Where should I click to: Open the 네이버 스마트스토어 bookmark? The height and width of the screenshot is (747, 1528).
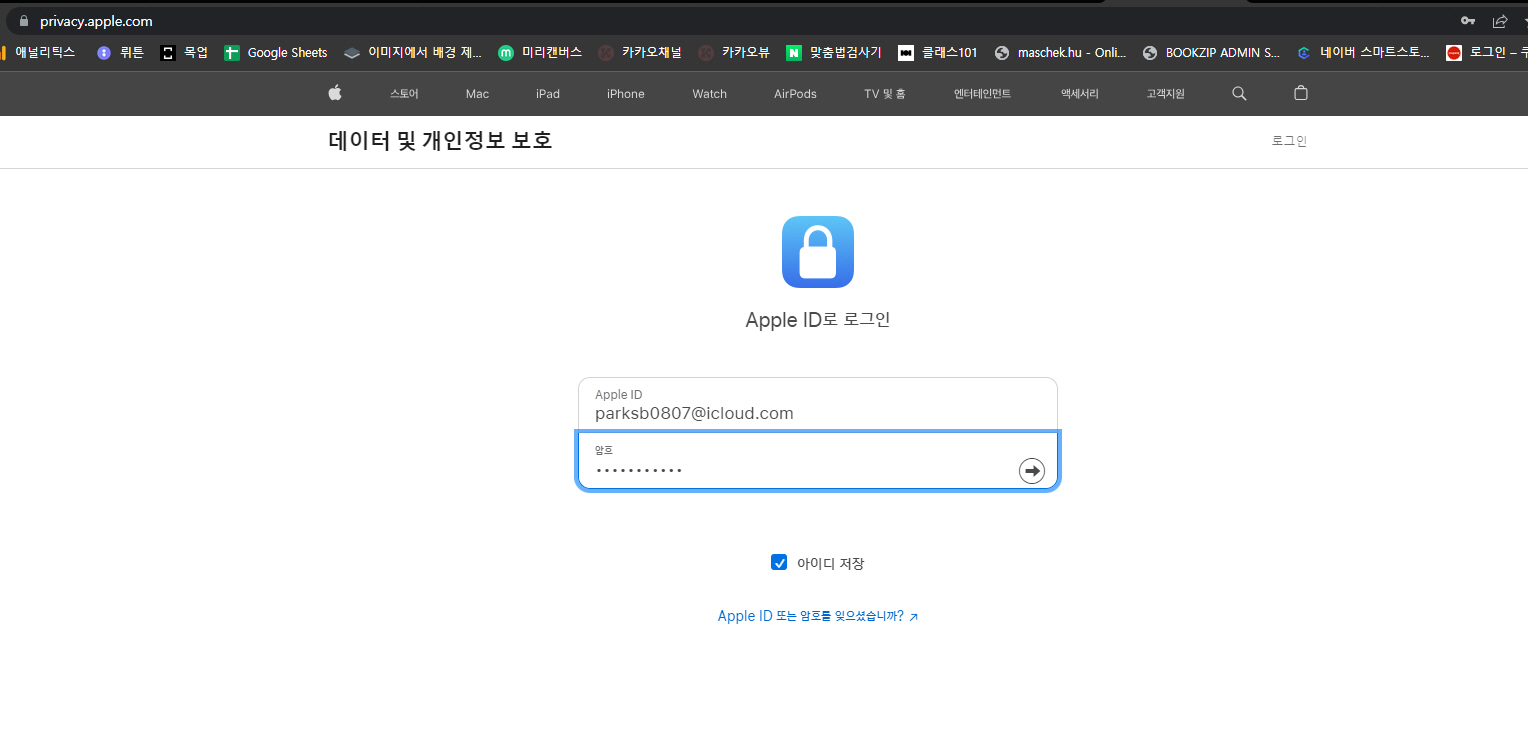click(x=1363, y=53)
